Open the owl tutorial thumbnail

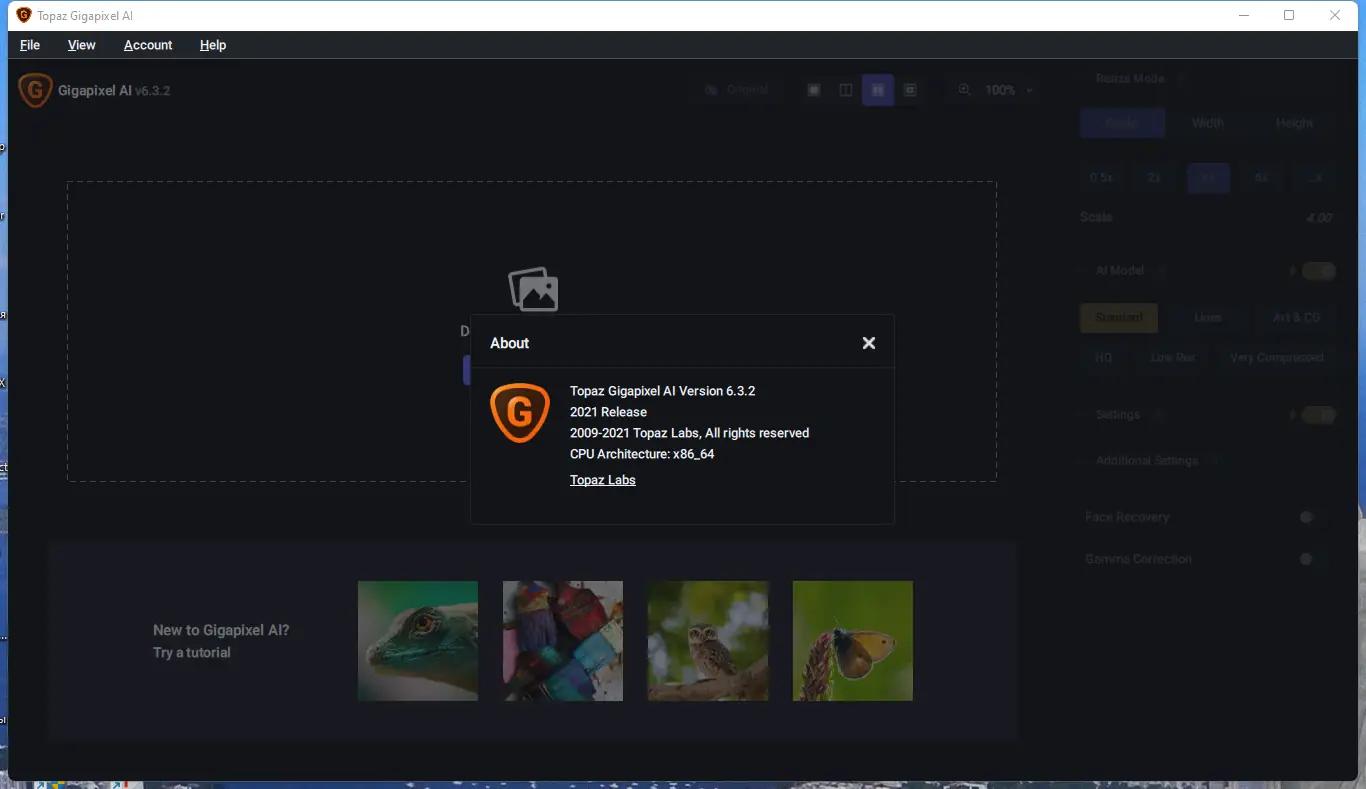tap(707, 640)
